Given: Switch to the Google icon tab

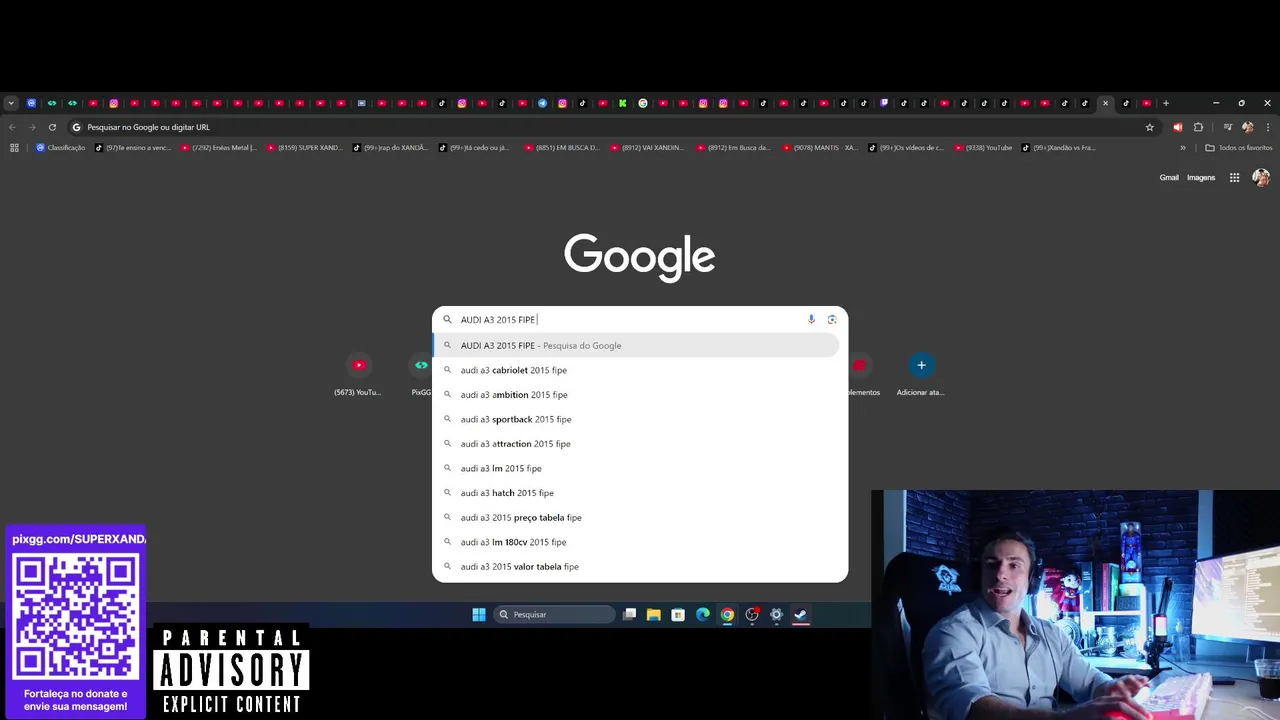Looking at the screenshot, I should click(x=643, y=103).
